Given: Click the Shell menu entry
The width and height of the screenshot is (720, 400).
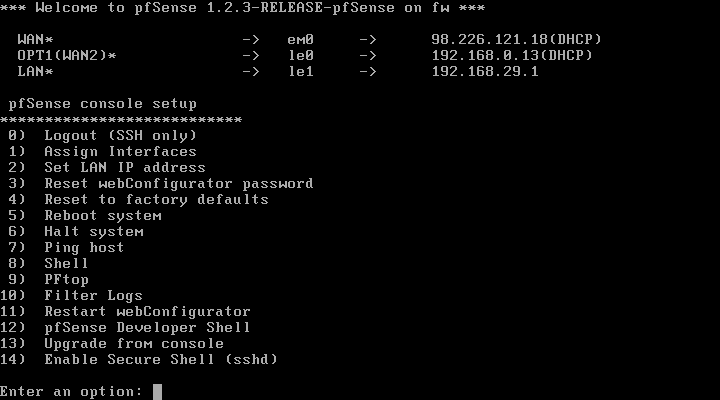Looking at the screenshot, I should point(48,264).
